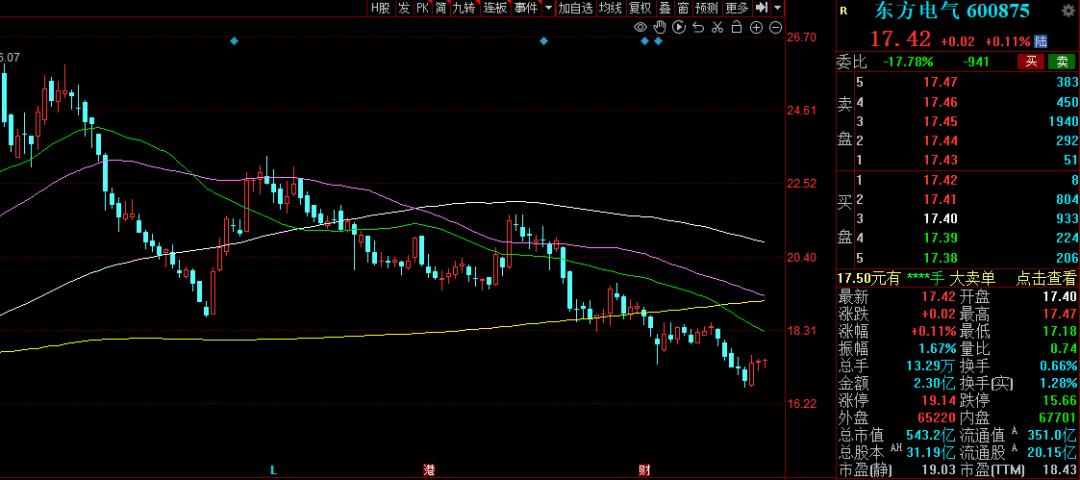Expand the dropdown after 事件
Image resolution: width=1080 pixels, height=480 pixels.
point(548,8)
